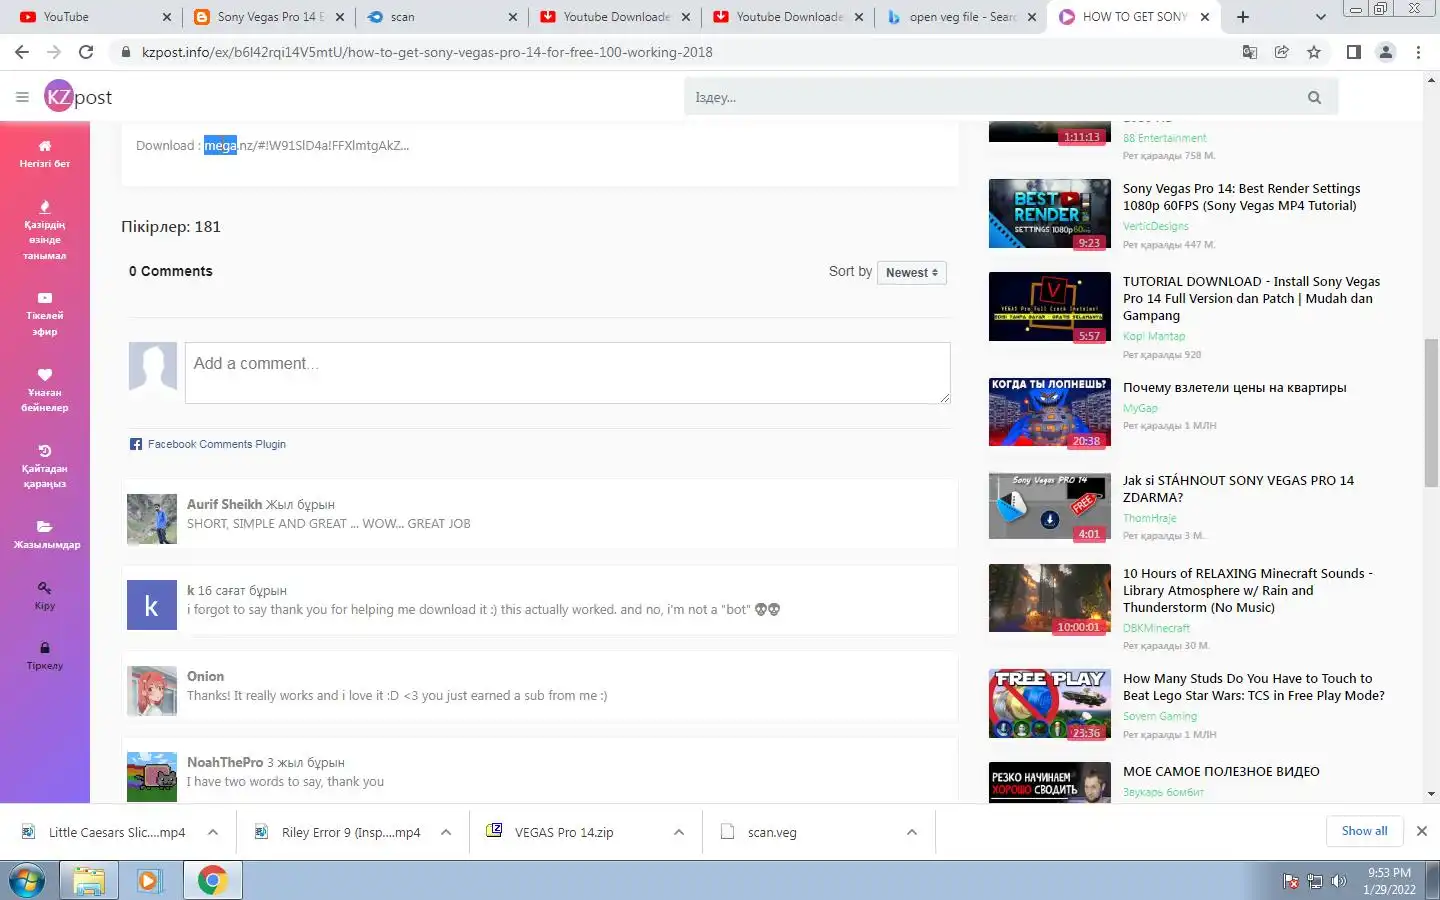Open TUTORIAL DOWNLOAD Install Sony Vegas thumbnail
The image size is (1440, 900).
[x=1050, y=307]
